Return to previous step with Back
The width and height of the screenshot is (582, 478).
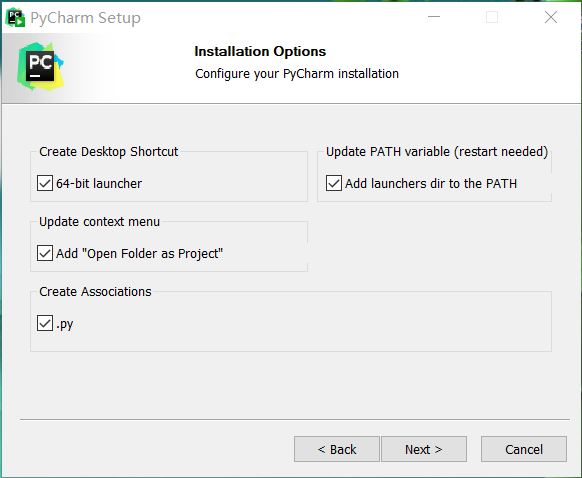[x=337, y=449]
